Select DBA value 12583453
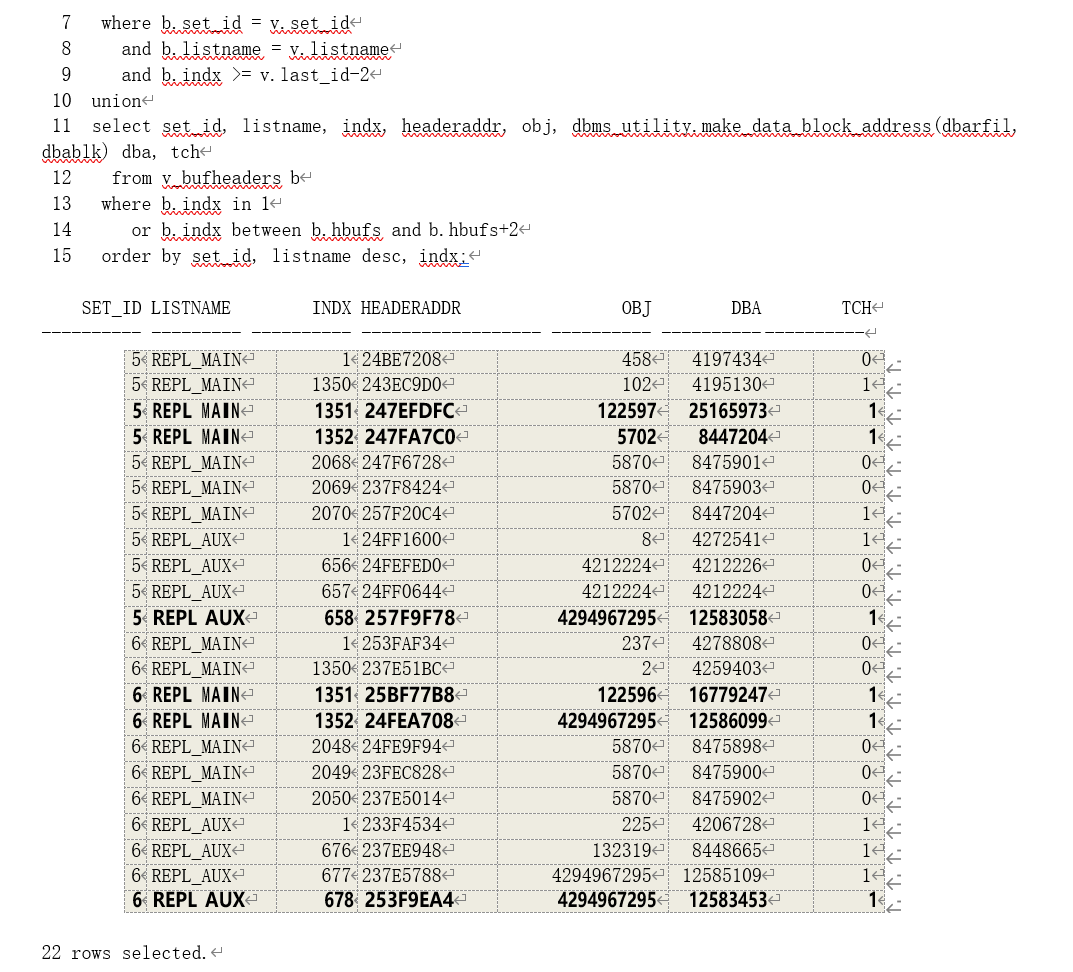This screenshot has width=1073, height=972. click(728, 901)
